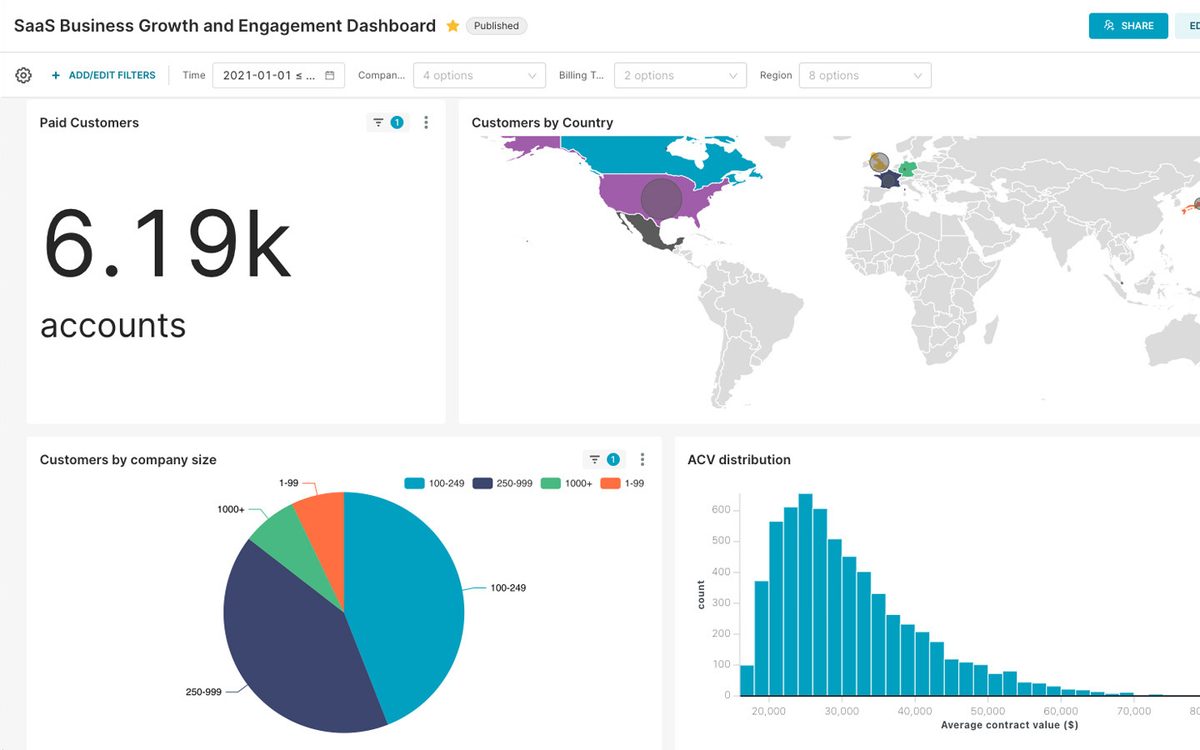Click France on the world map

tap(889, 181)
